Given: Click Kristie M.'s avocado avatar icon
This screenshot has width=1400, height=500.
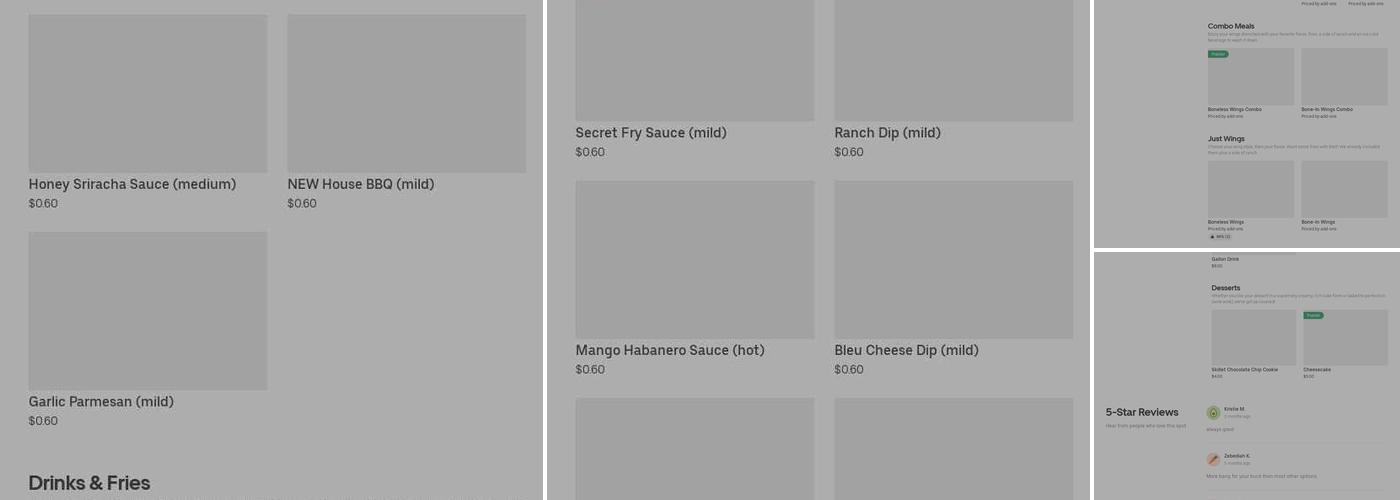Looking at the screenshot, I should click(x=1213, y=412).
